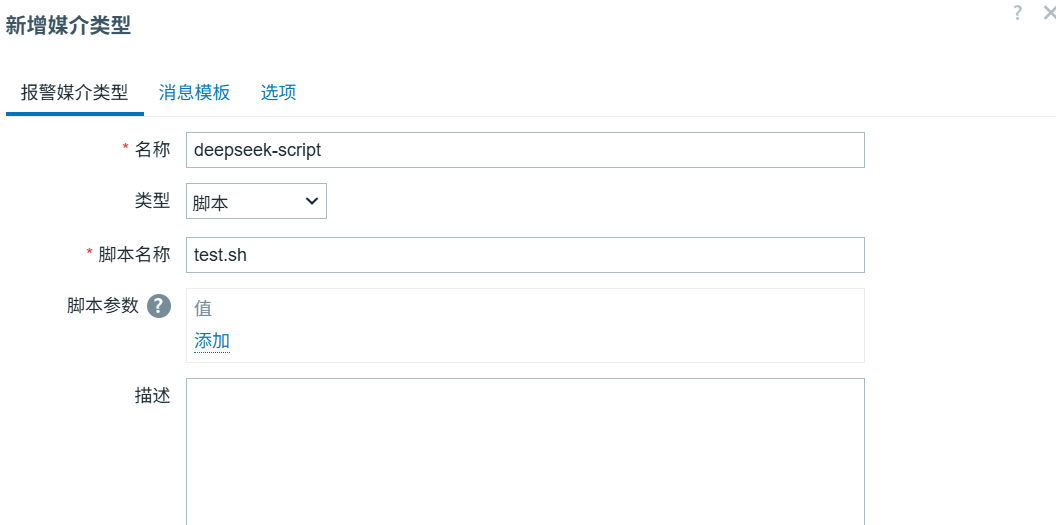
Task: Click the 脚本参数 help hint icon
Action: pyautogui.click(x=159, y=306)
